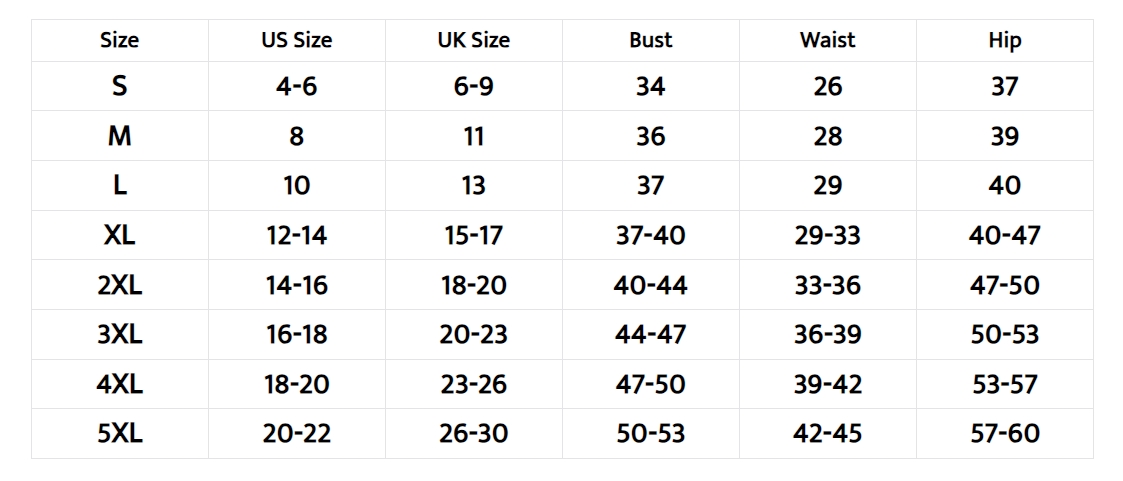Screen dimensions: 1123x481
Task: Select the 5XL size row label
Action: pyautogui.click(x=119, y=434)
